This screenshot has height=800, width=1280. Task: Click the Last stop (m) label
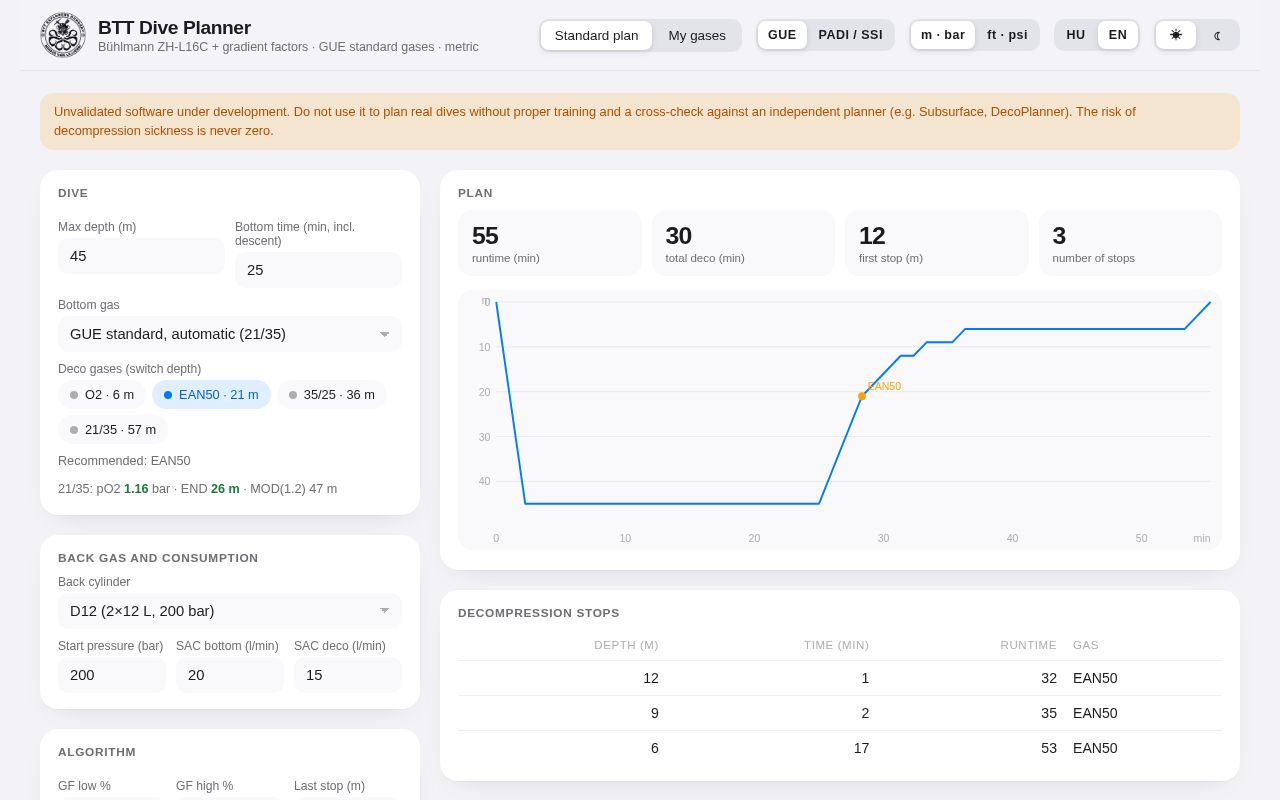pyautogui.click(x=329, y=786)
